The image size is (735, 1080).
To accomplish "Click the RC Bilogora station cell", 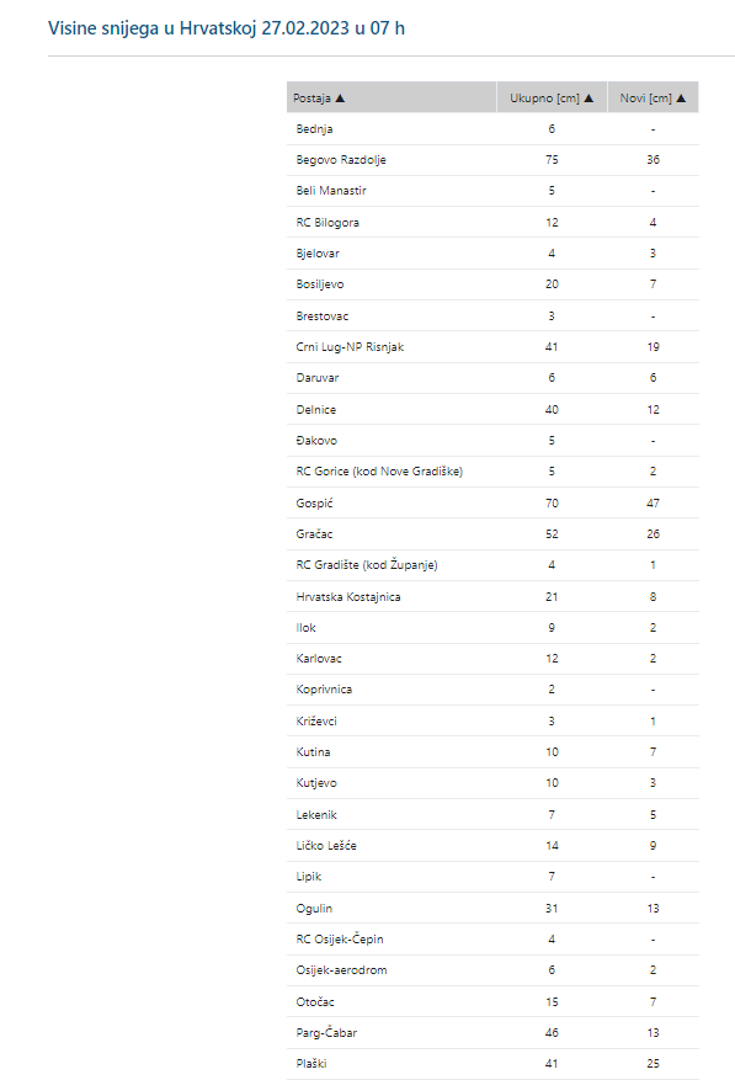I will 328,222.
